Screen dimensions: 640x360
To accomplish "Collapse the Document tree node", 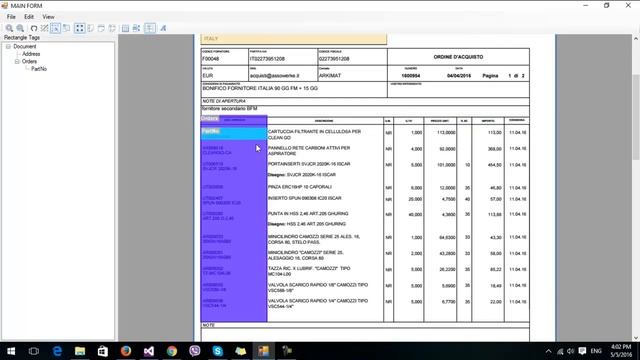I will click(x=8, y=47).
